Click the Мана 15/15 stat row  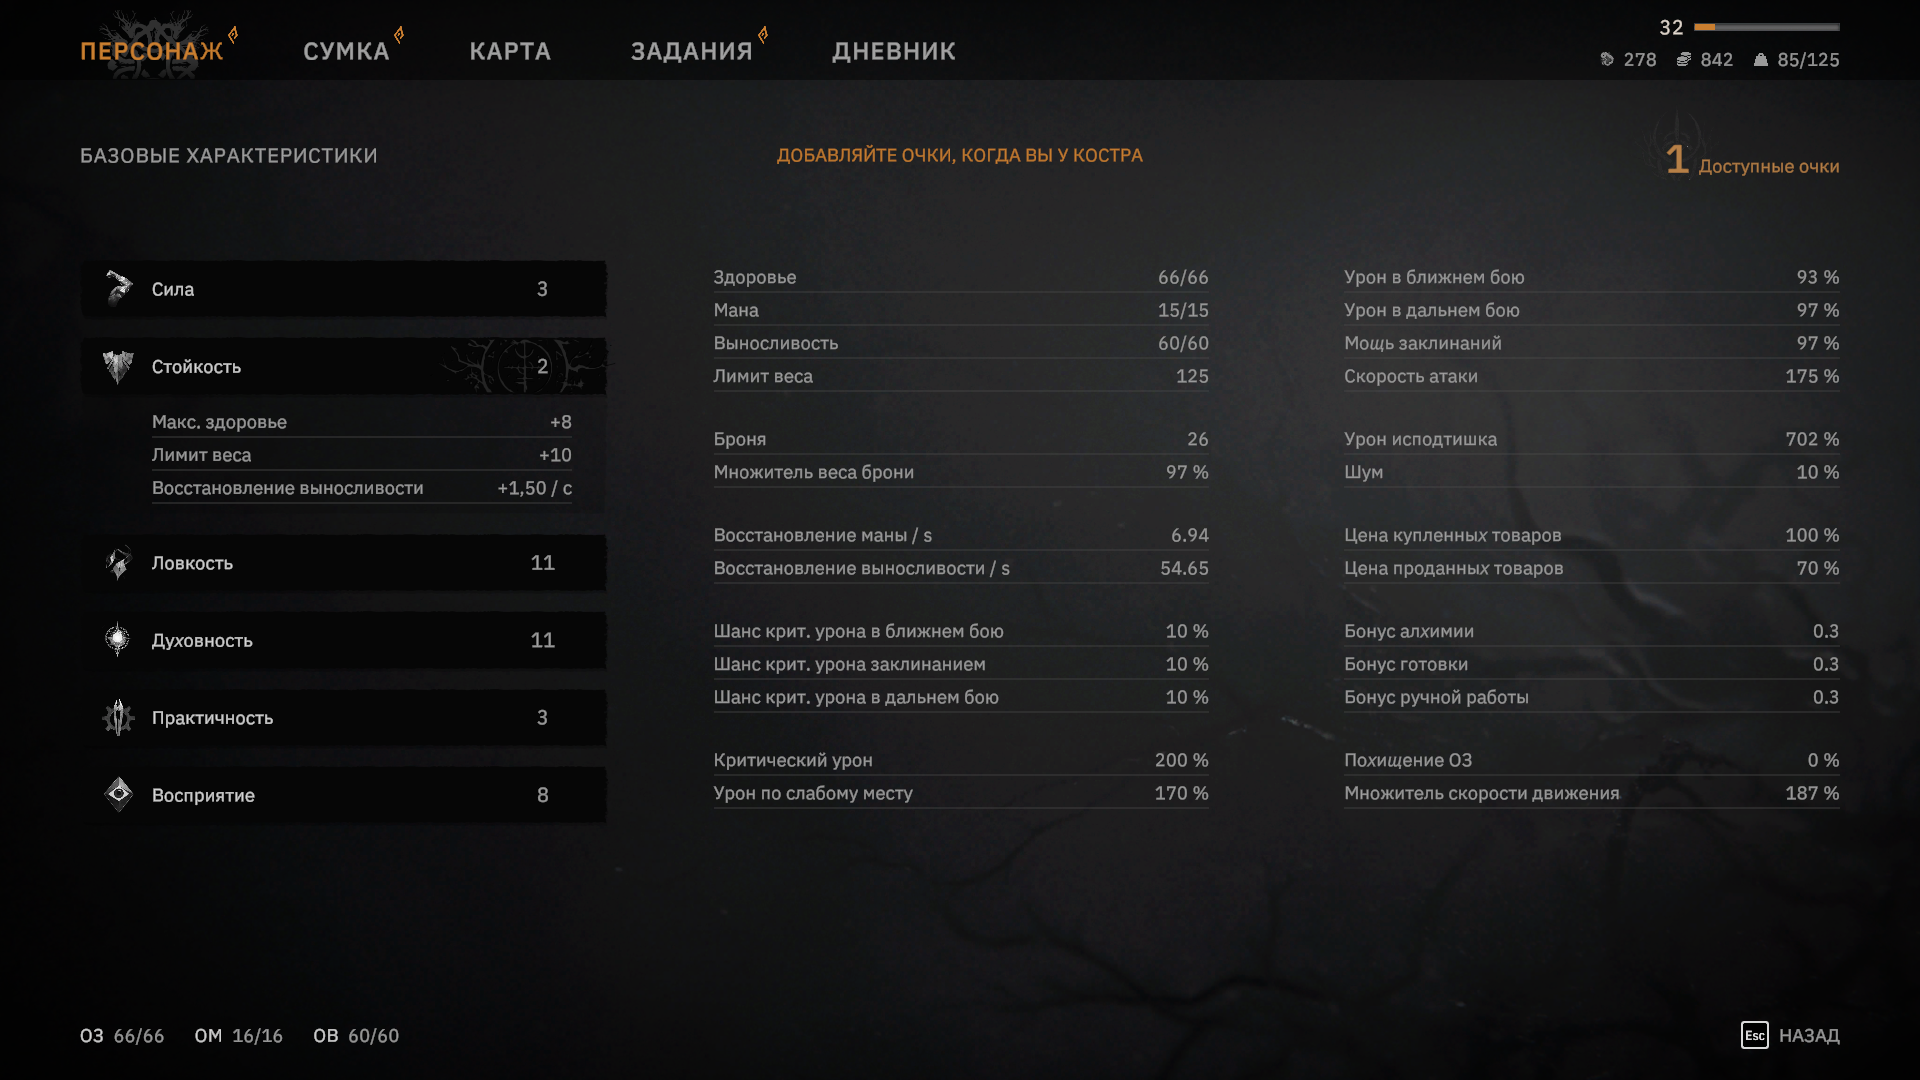(x=961, y=310)
